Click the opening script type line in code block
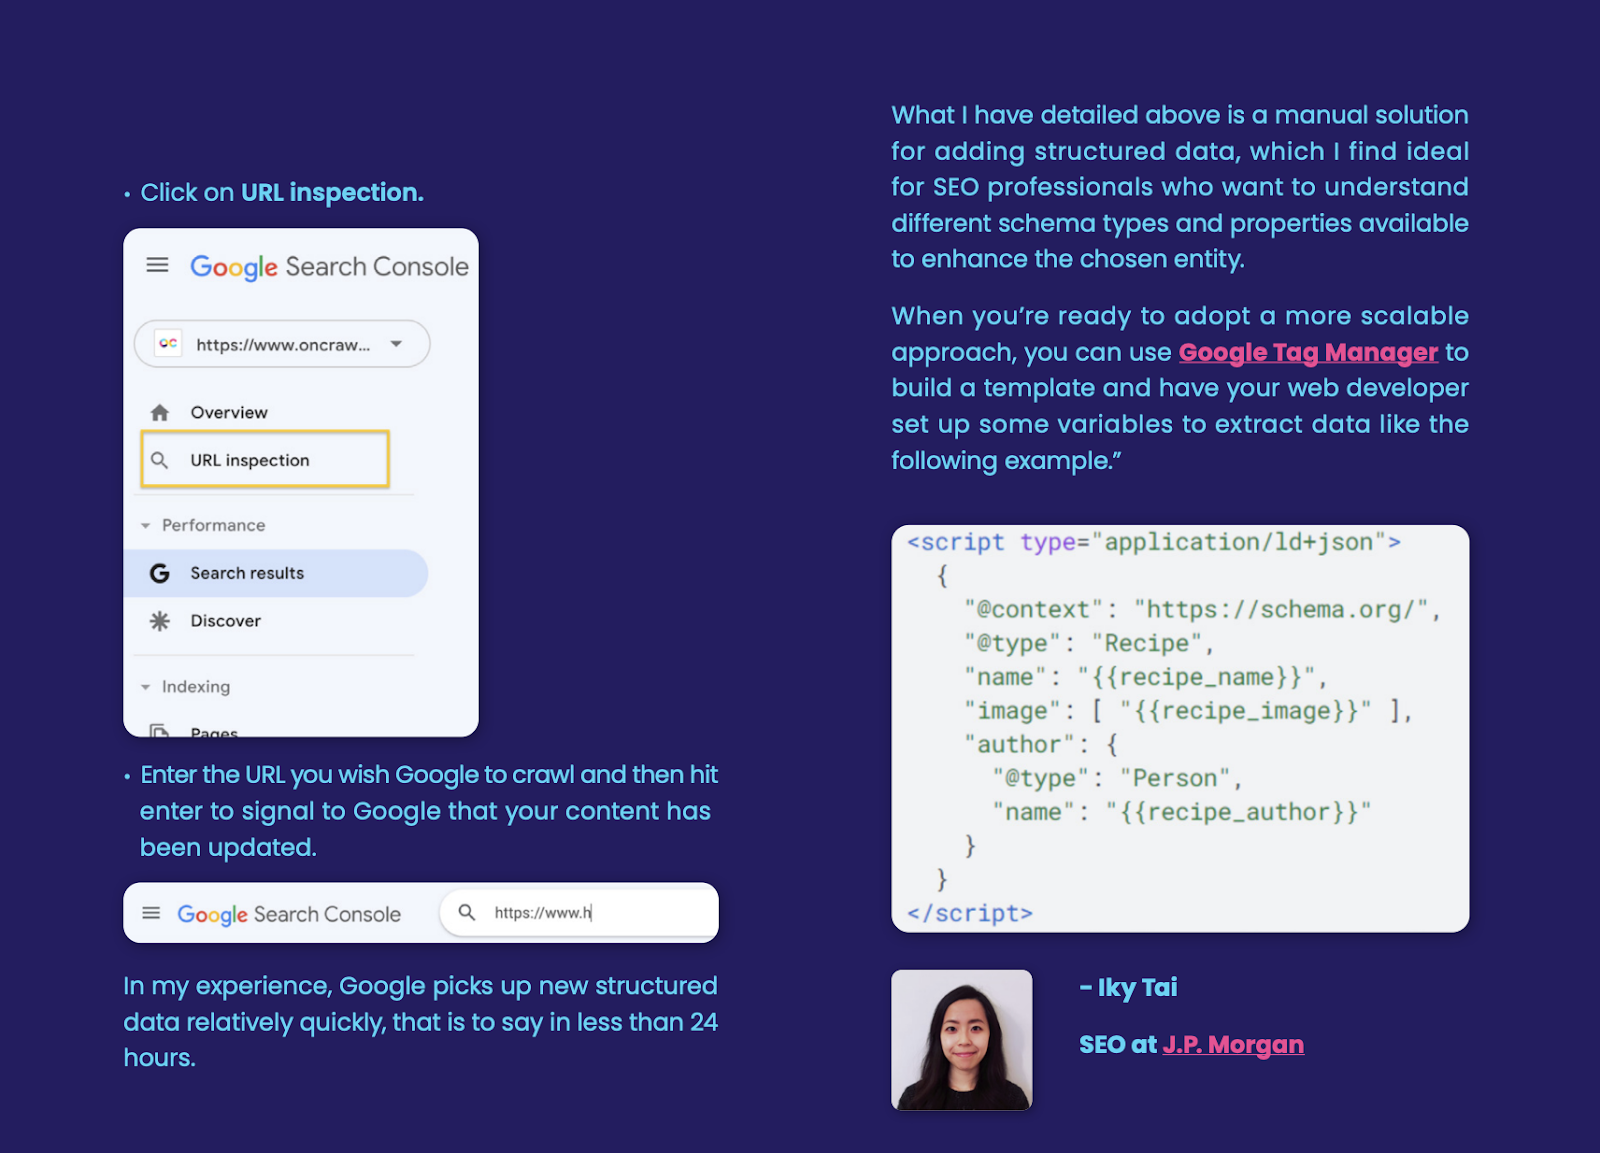This screenshot has height=1153, width=1600. click(1154, 542)
